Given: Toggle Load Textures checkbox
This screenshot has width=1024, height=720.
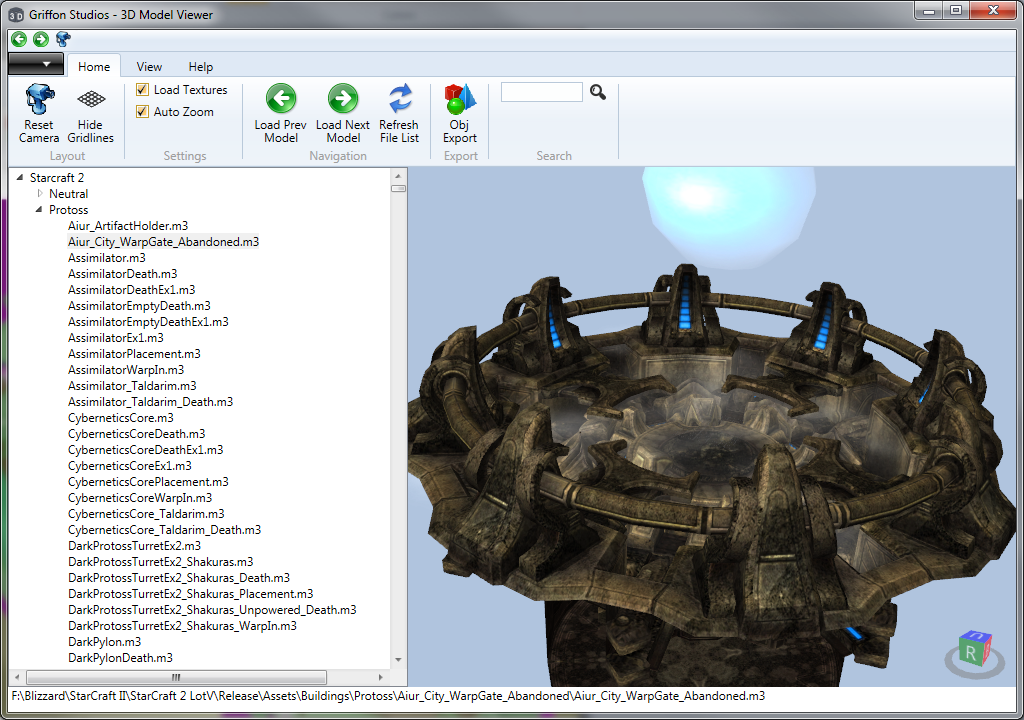Looking at the screenshot, I should point(142,90).
